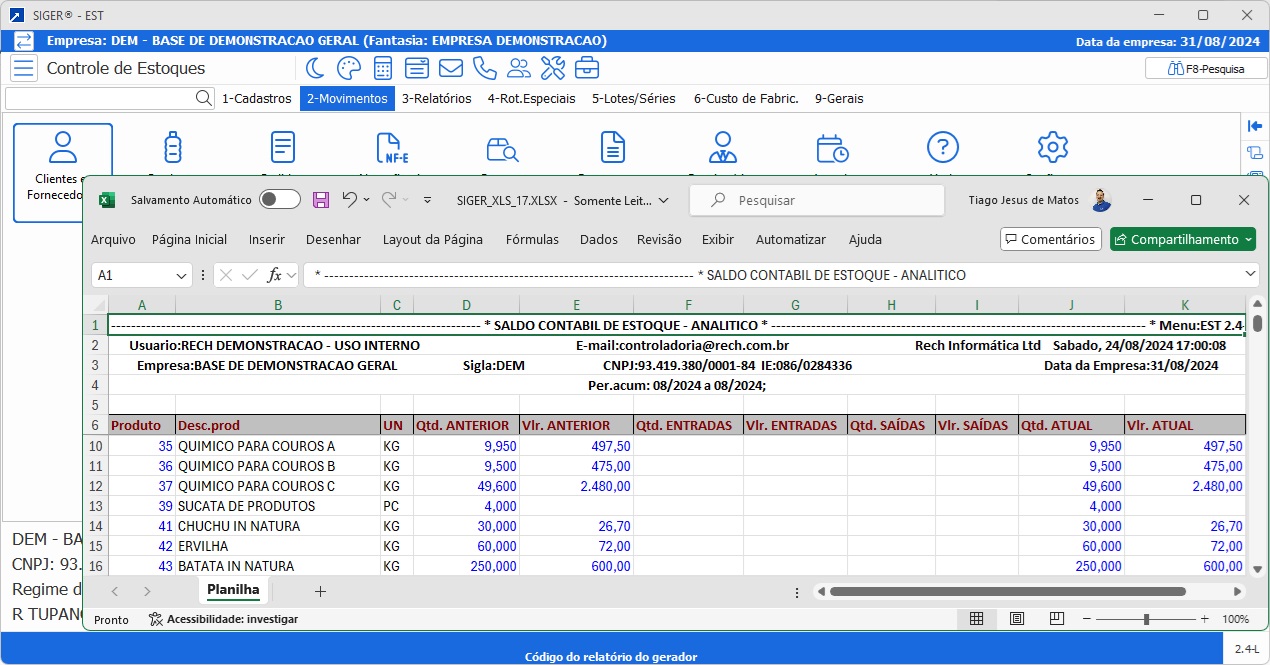Screen dimensions: 1270x665
Task: Open the wrench and screwdriver tools icon
Action: point(553,68)
